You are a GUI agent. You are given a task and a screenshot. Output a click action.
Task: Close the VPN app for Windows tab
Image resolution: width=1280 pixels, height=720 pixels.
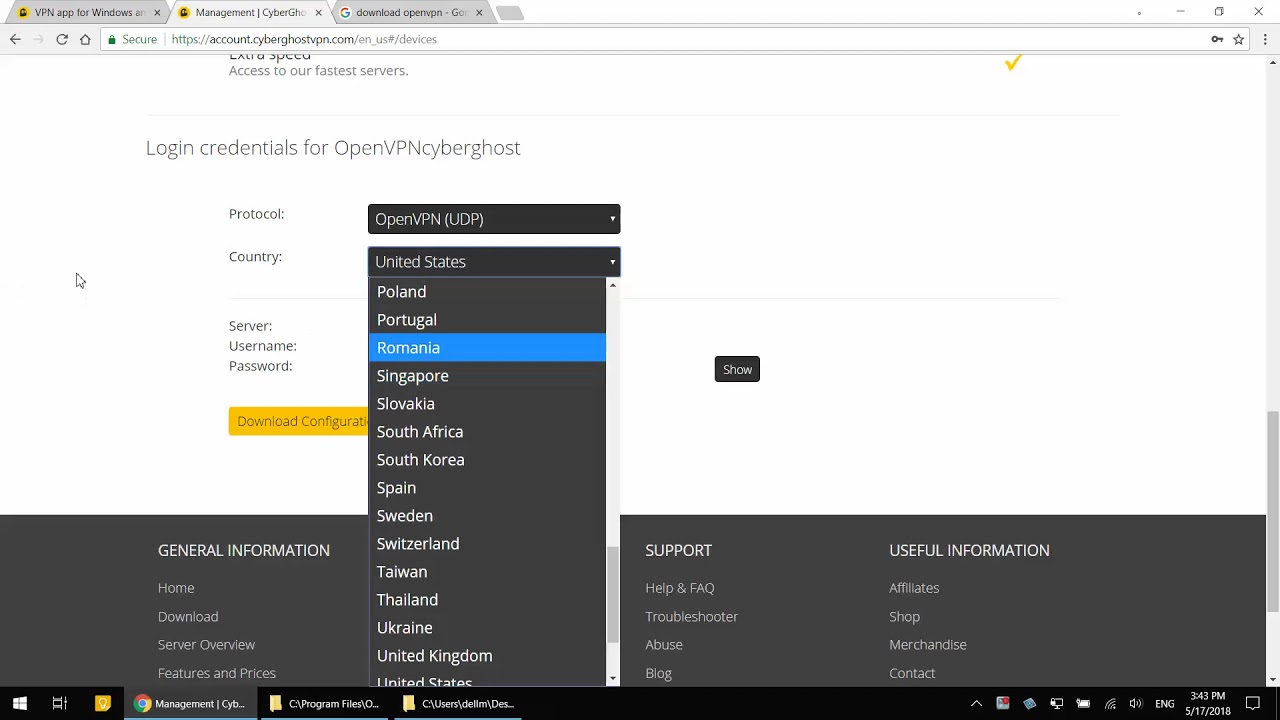(x=157, y=13)
